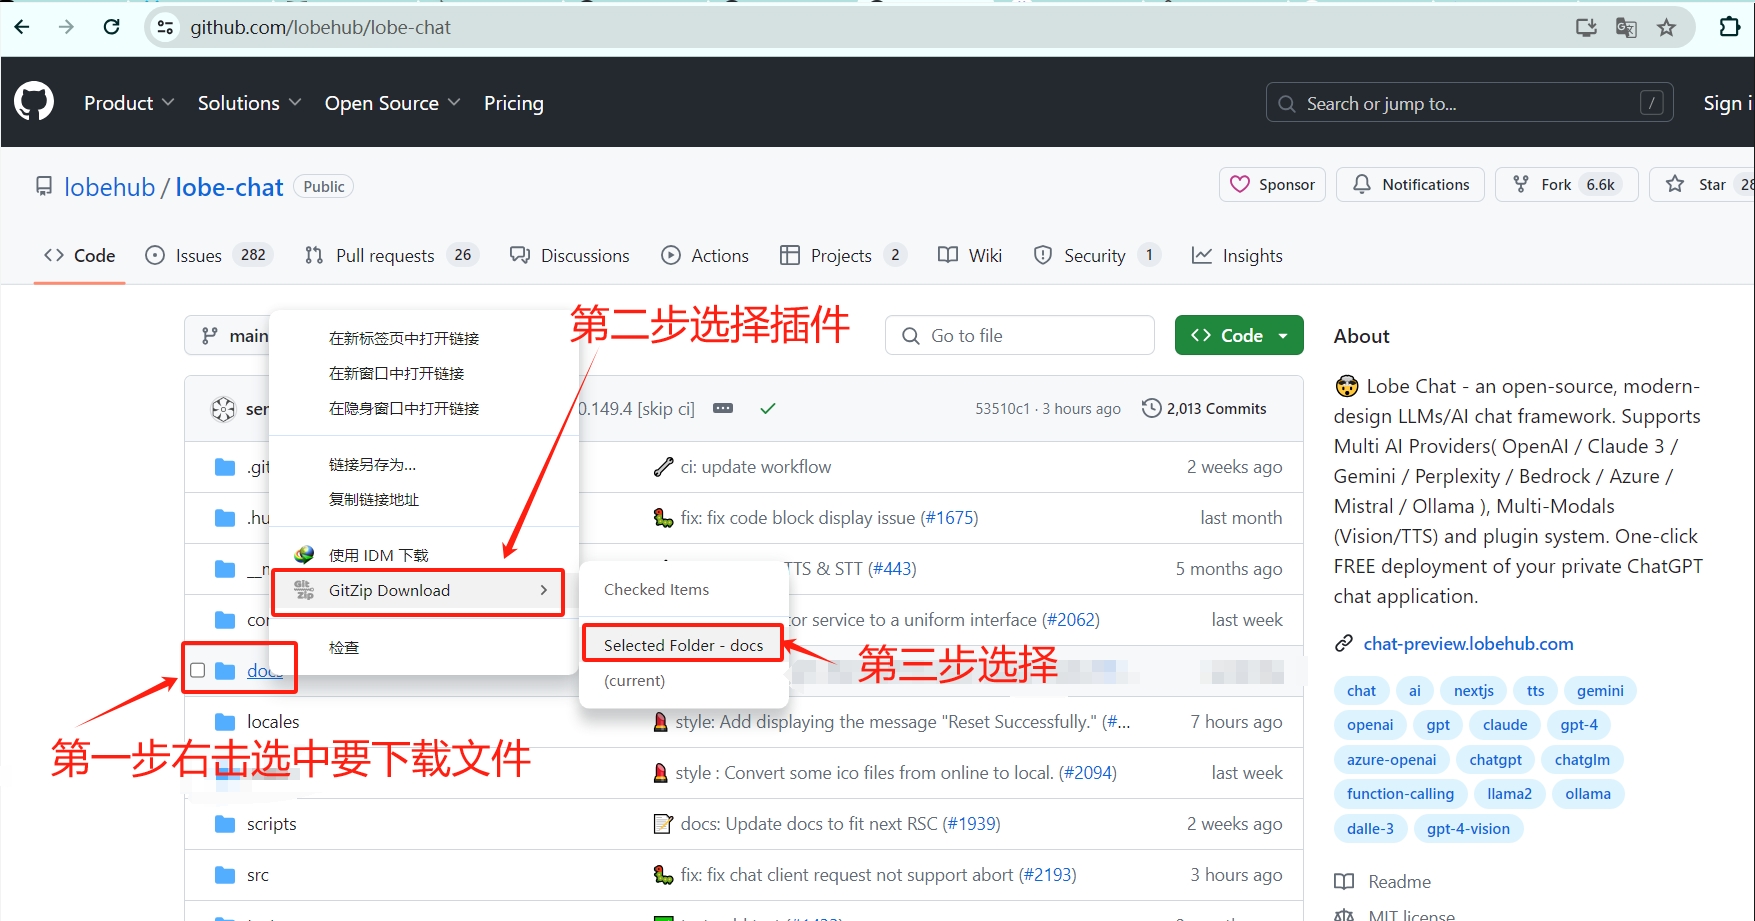Open the Wiki tab
This screenshot has height=921, width=1755.
coord(970,256)
